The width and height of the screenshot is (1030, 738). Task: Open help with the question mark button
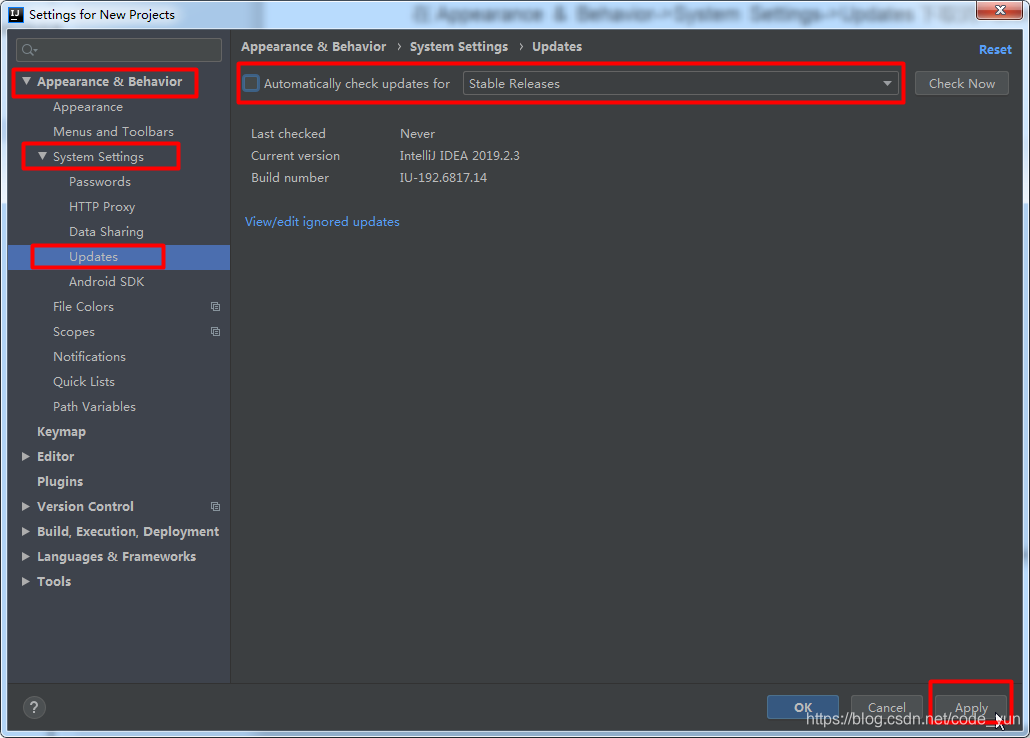[34, 708]
